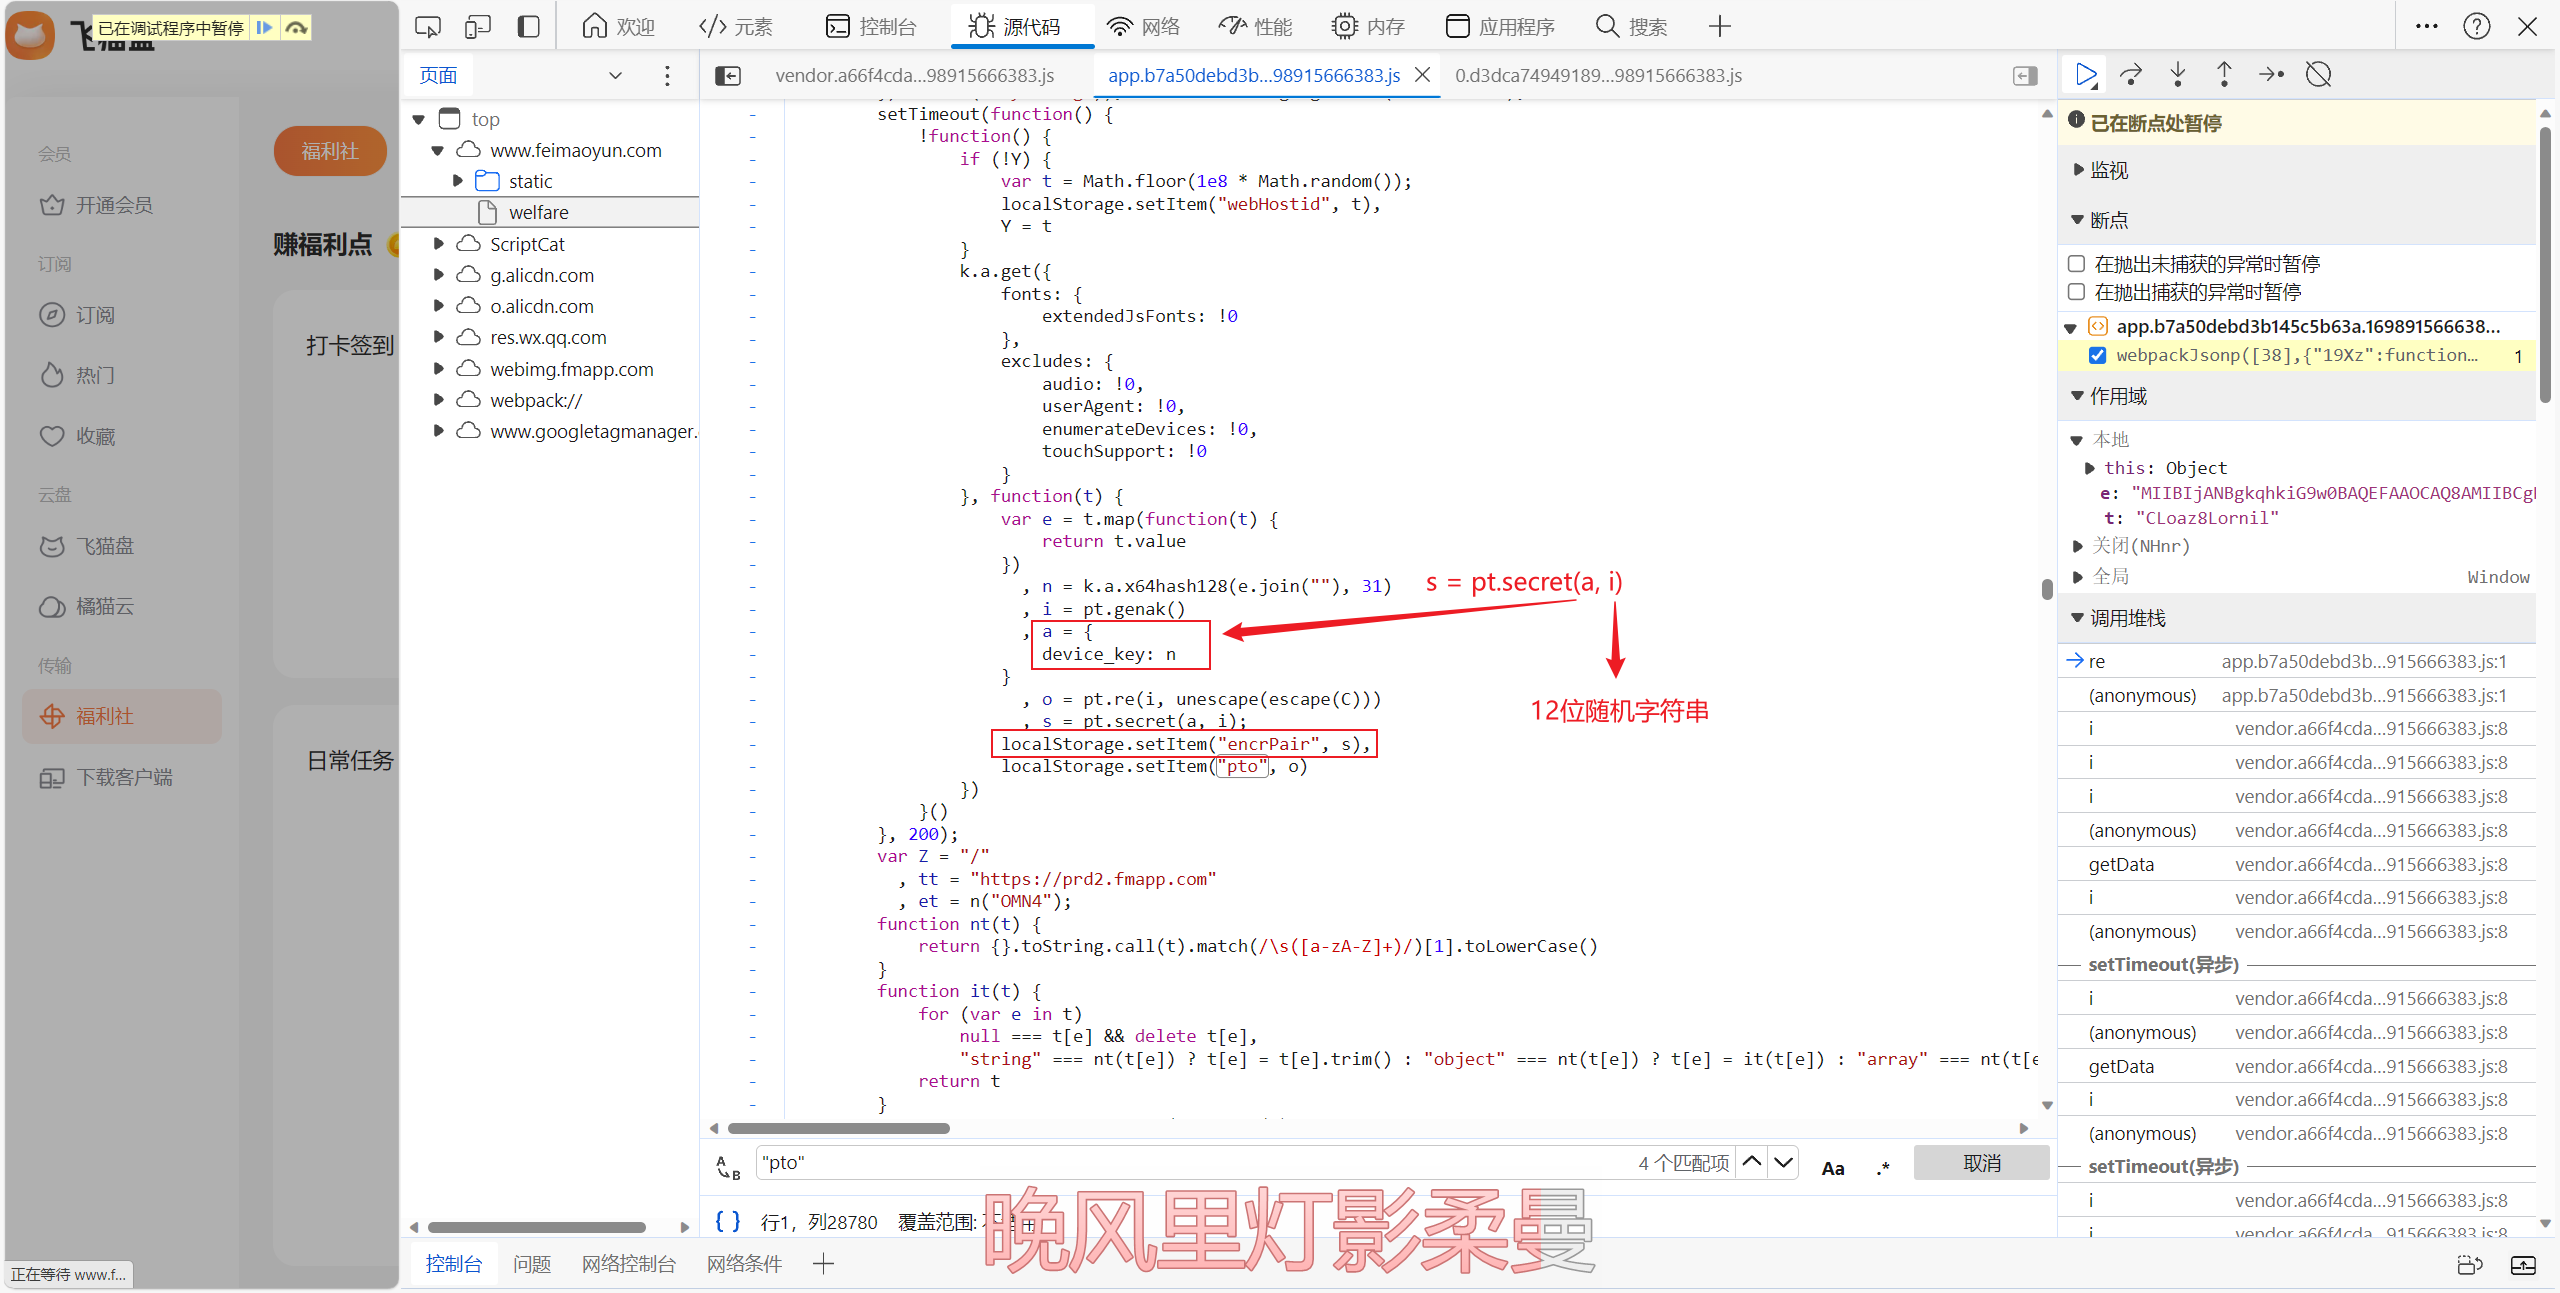Deactivate all breakpoints icon

2318,75
